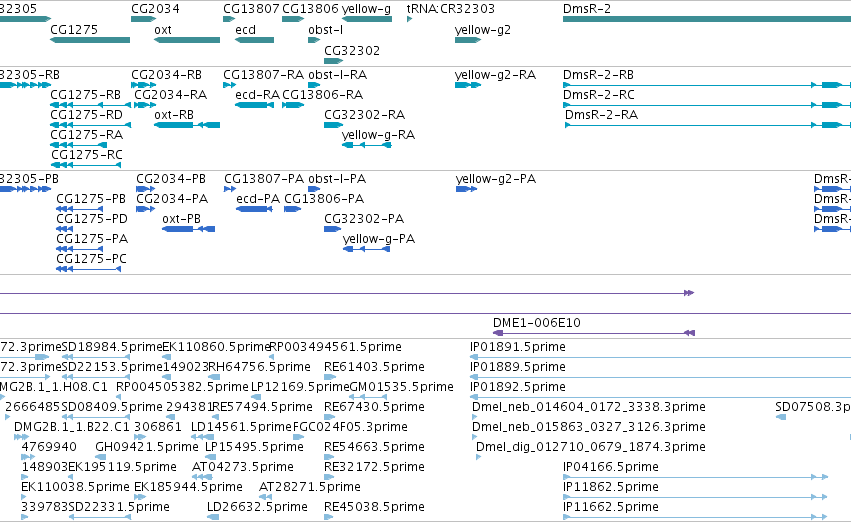Select the CG13806 gene label
851x522 pixels.
point(310,9)
